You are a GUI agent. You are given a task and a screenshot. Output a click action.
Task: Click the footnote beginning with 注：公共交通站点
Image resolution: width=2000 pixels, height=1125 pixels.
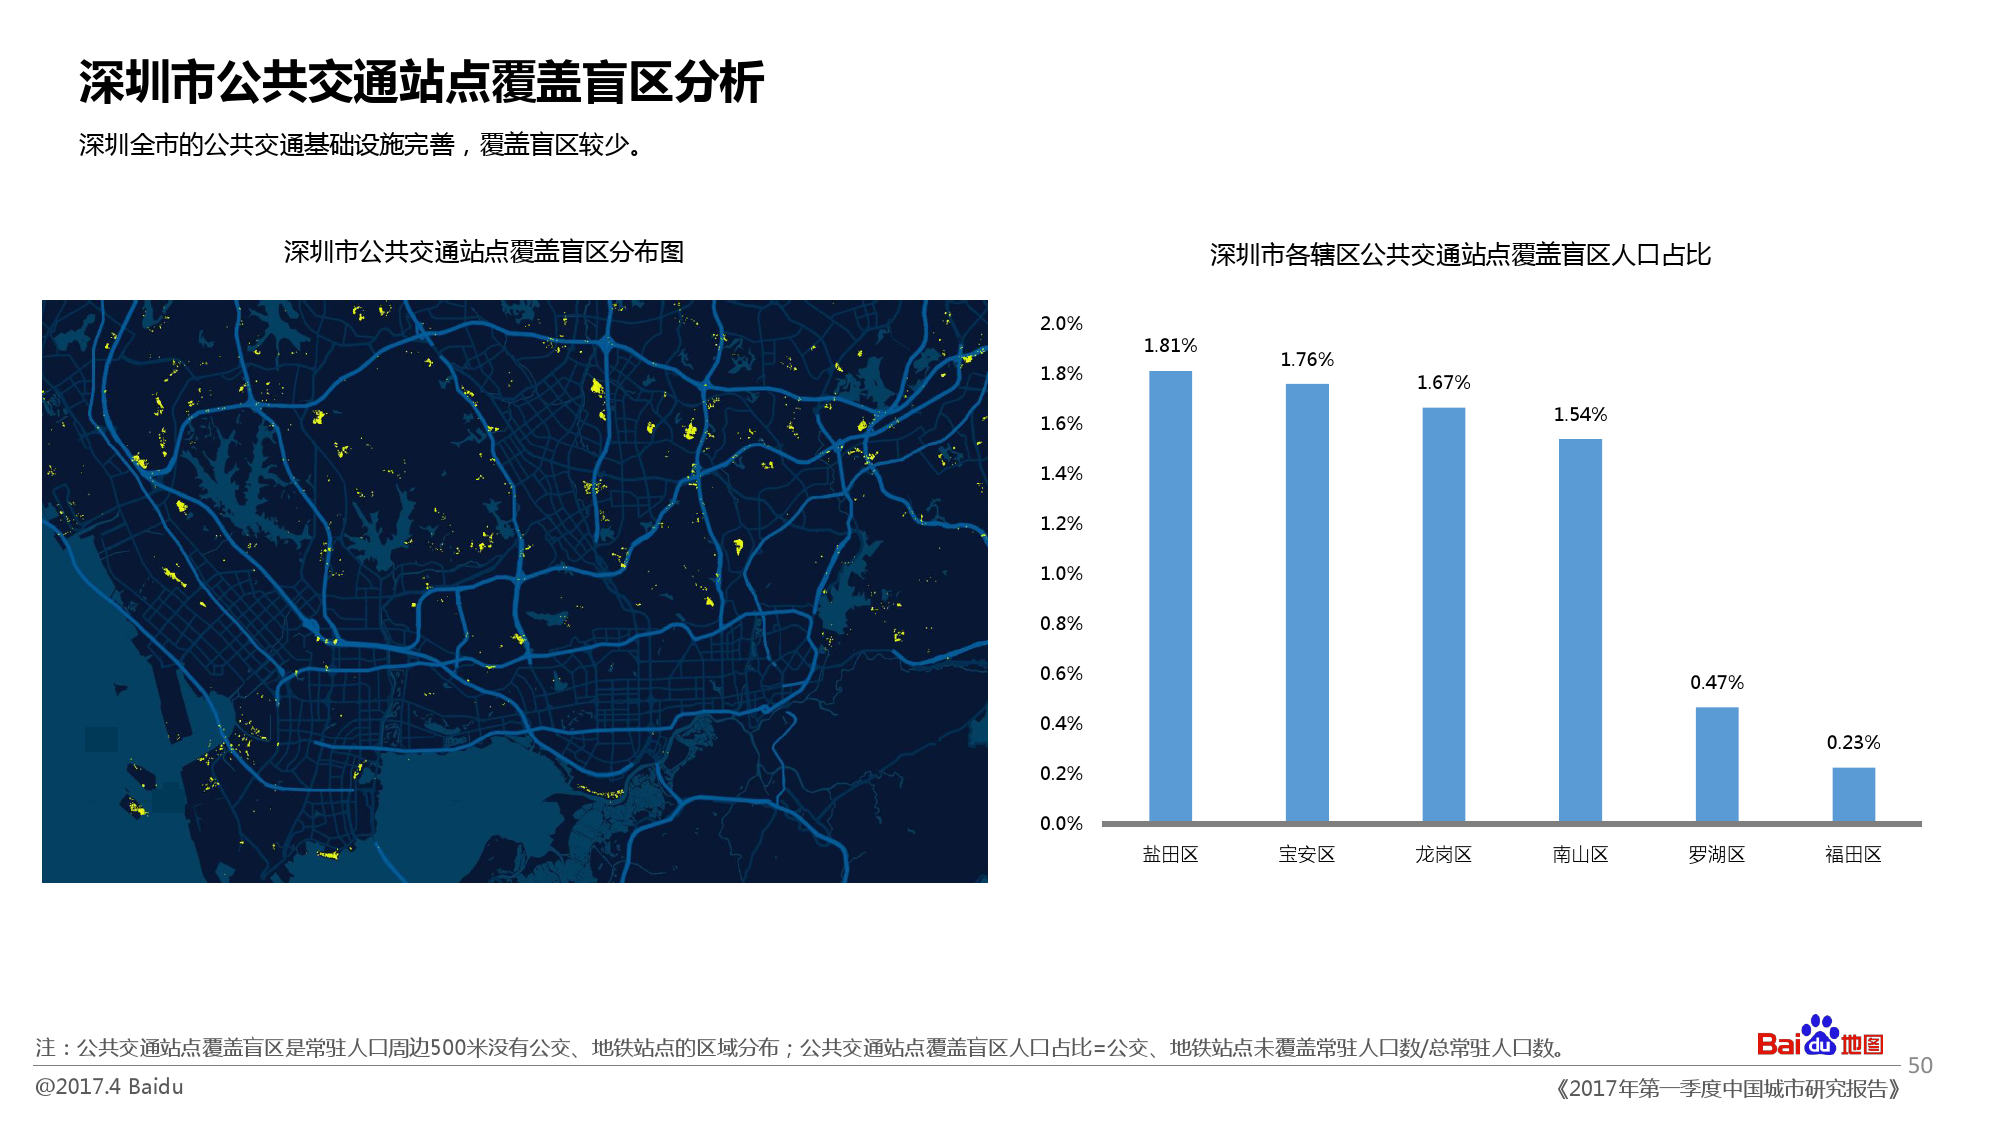[x=802, y=1048]
